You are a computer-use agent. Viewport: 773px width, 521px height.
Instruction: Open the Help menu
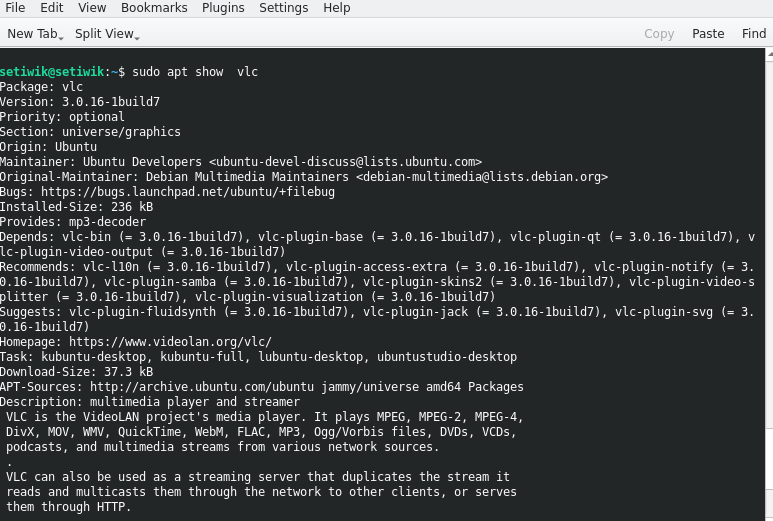pyautogui.click(x=337, y=8)
